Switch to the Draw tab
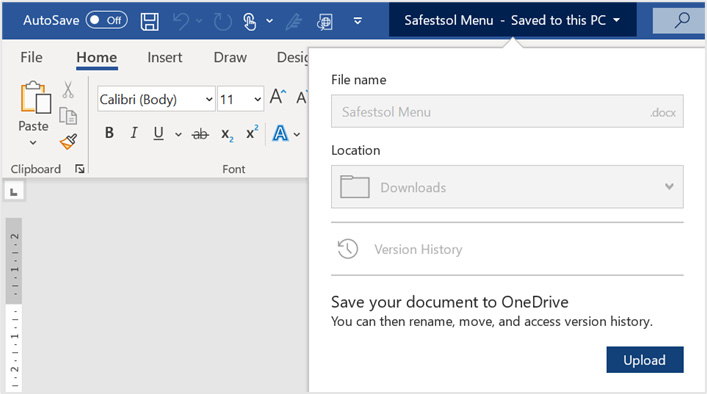Screen dimensions: 707x394 click(x=230, y=58)
